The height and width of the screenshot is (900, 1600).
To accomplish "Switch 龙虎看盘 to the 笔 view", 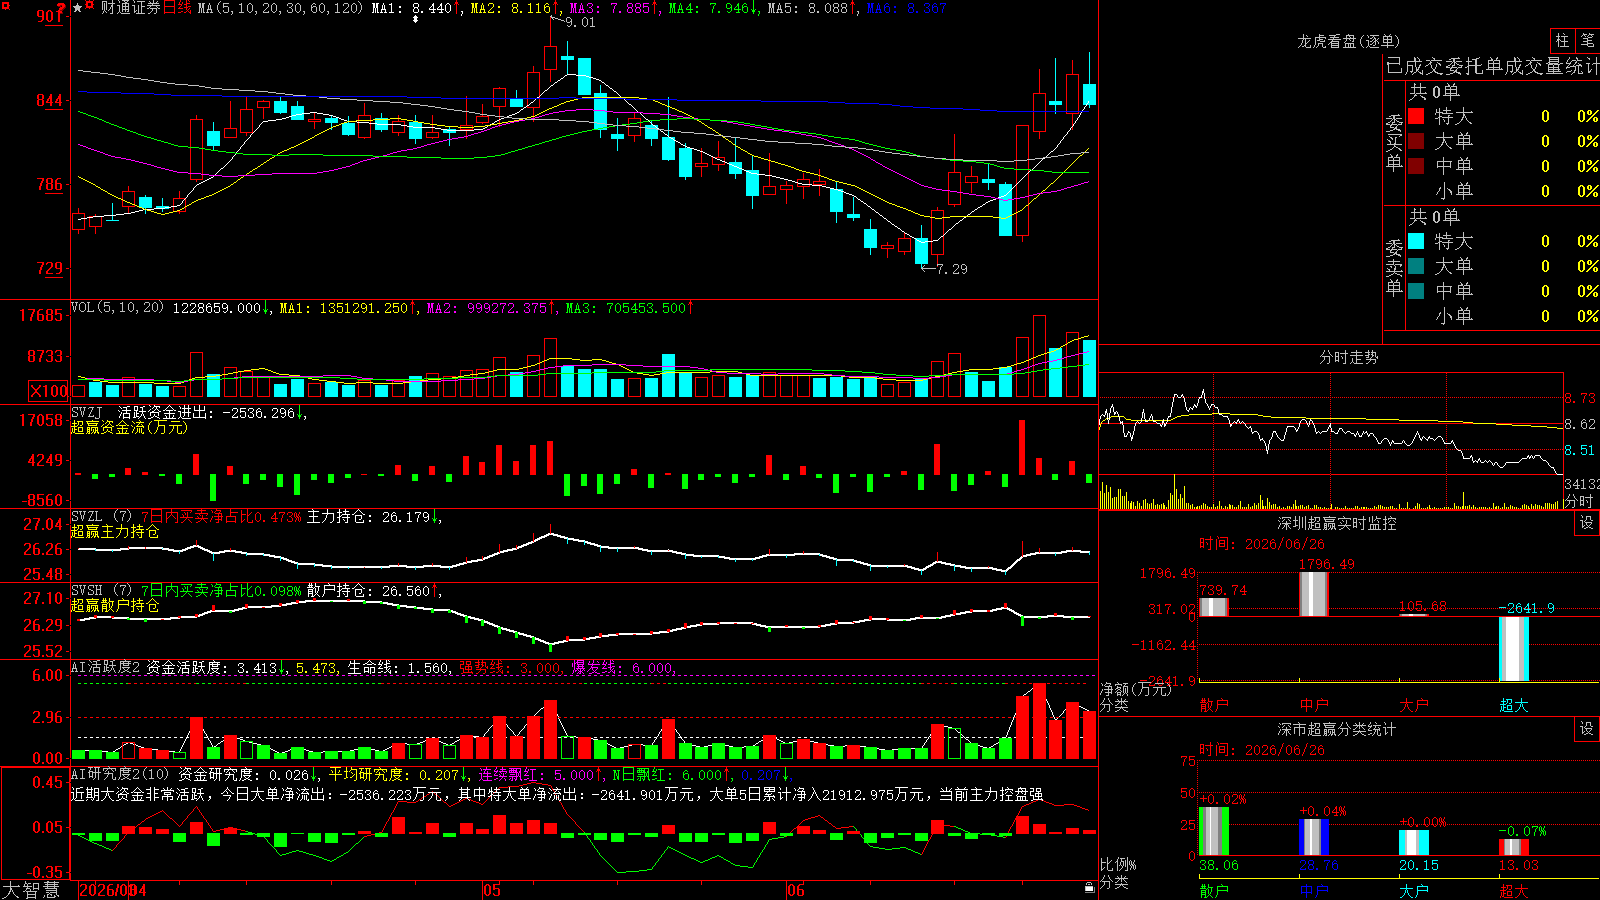I will (x=1588, y=40).
